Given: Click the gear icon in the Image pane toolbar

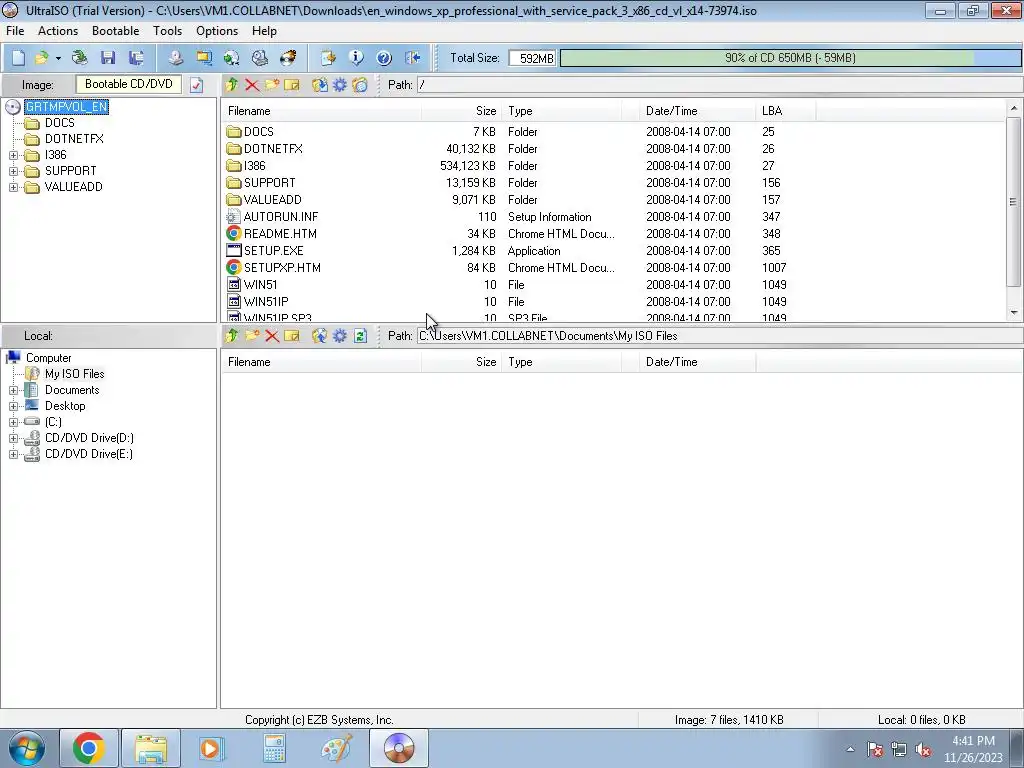Looking at the screenshot, I should (340, 85).
